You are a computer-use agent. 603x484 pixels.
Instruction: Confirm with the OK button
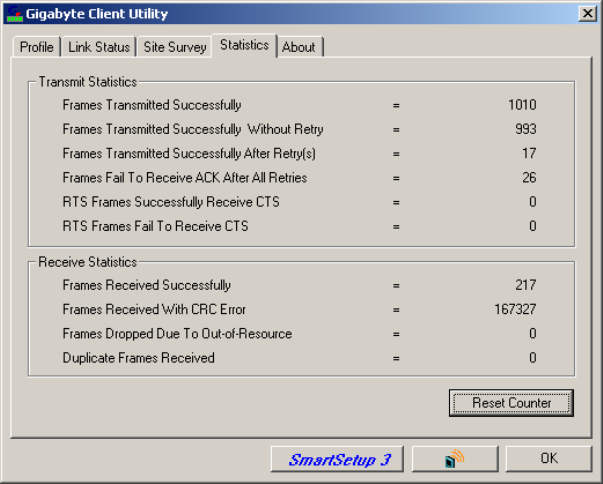point(549,459)
